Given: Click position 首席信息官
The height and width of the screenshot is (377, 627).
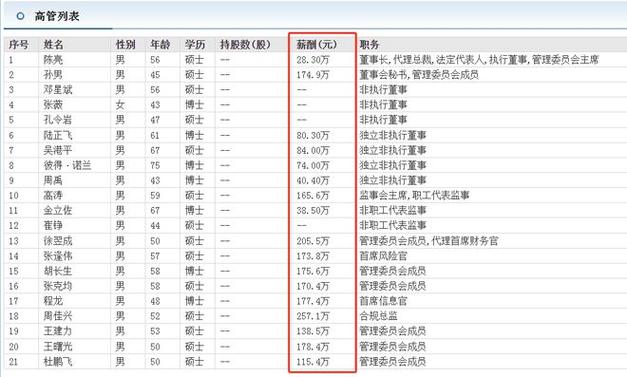Looking at the screenshot, I should point(383,301).
